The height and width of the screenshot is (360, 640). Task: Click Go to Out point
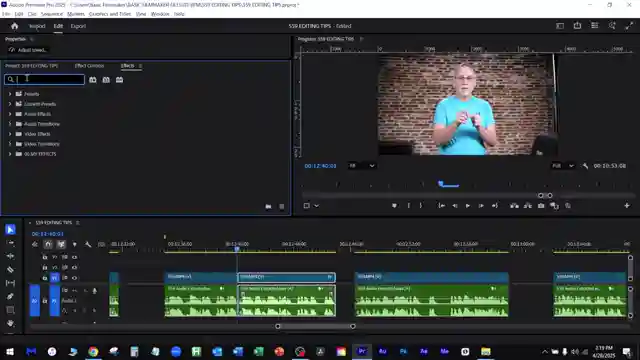pyautogui.click(x=495, y=206)
